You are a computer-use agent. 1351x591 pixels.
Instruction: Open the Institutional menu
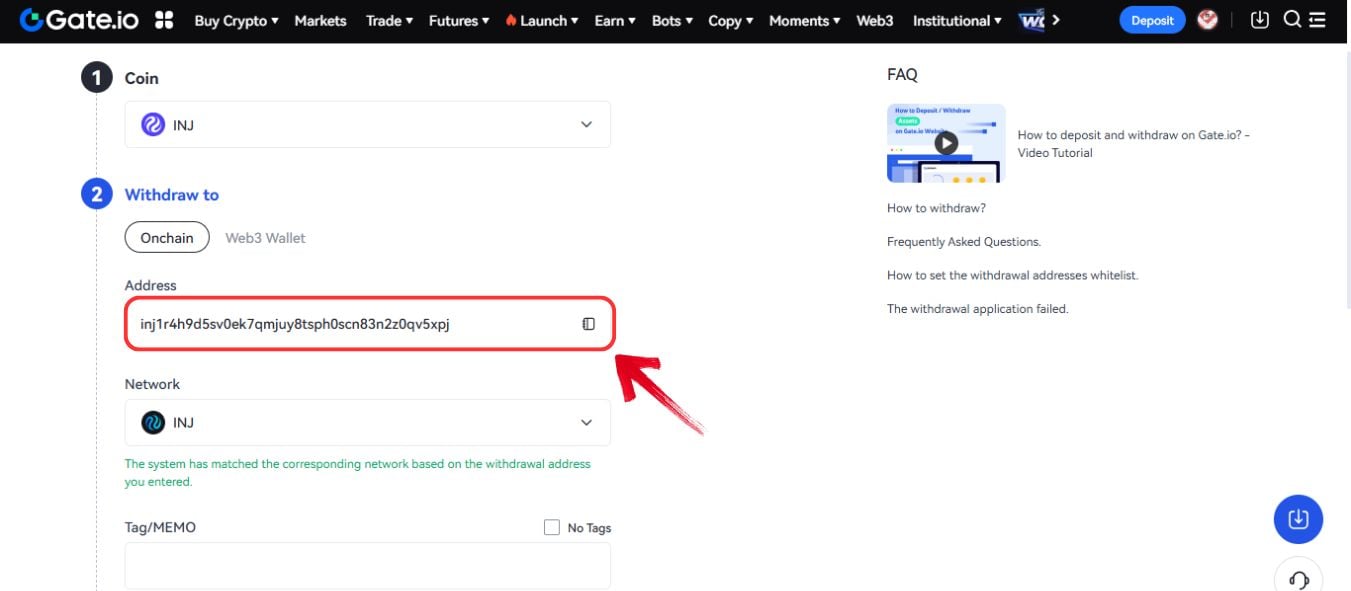tap(957, 20)
